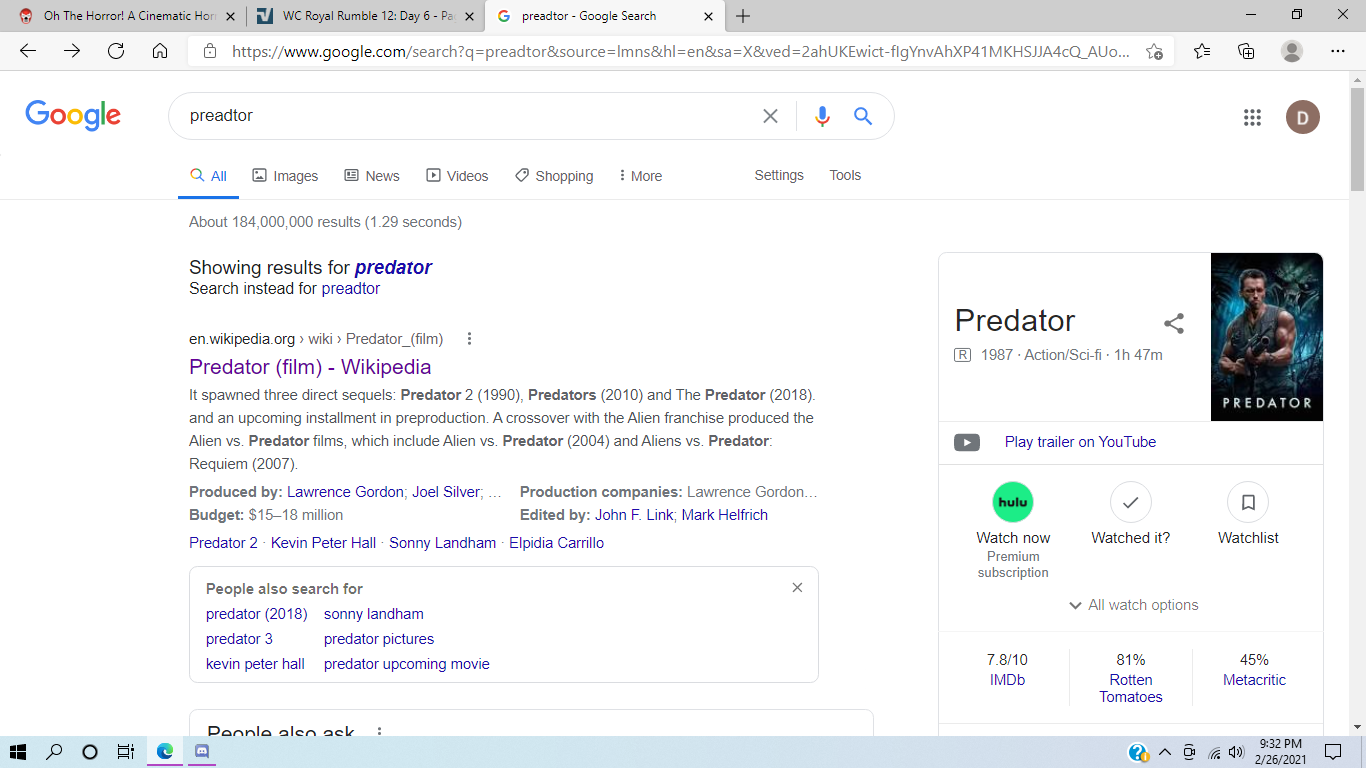1366x768 pixels.
Task: Open the three-dot menu beside Wikipedia result
Action: [x=469, y=339]
